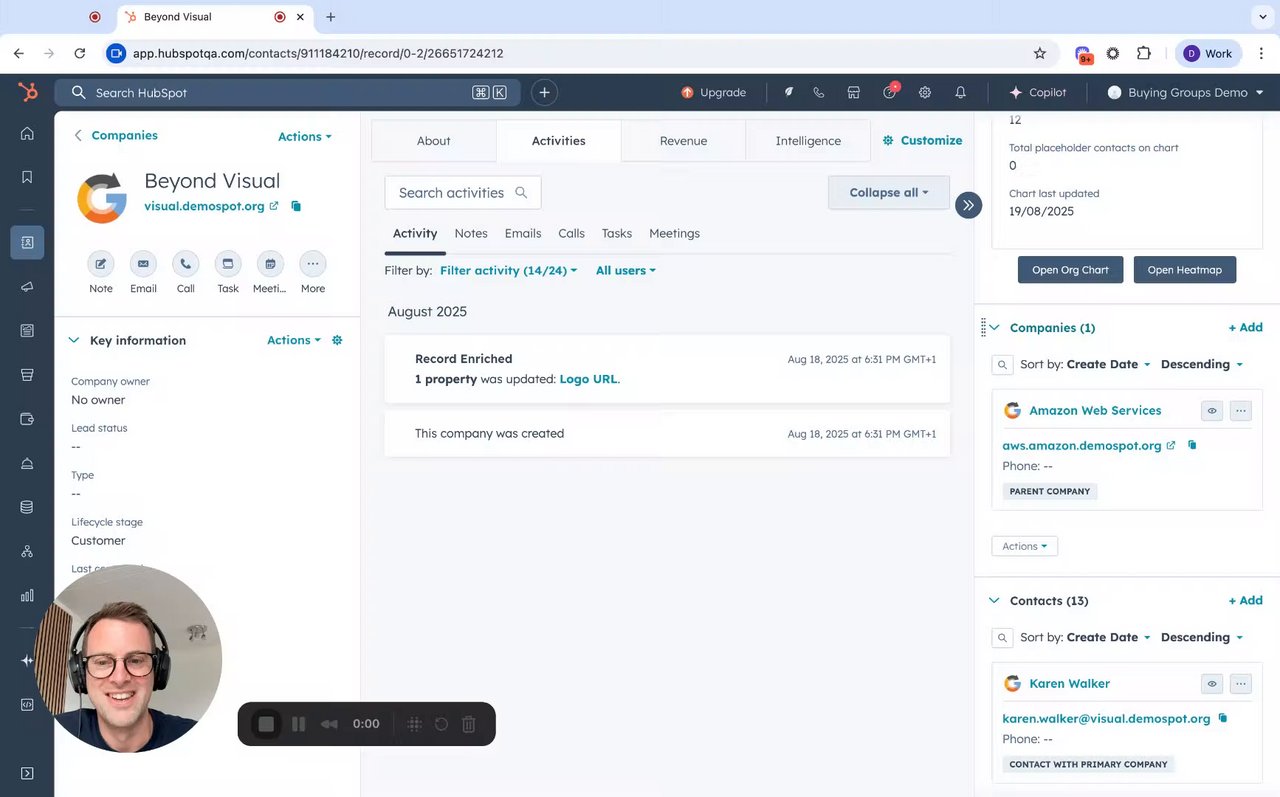Open the Automation workflow icon in sidebar
Image resolution: width=1280 pixels, height=797 pixels.
click(27, 551)
